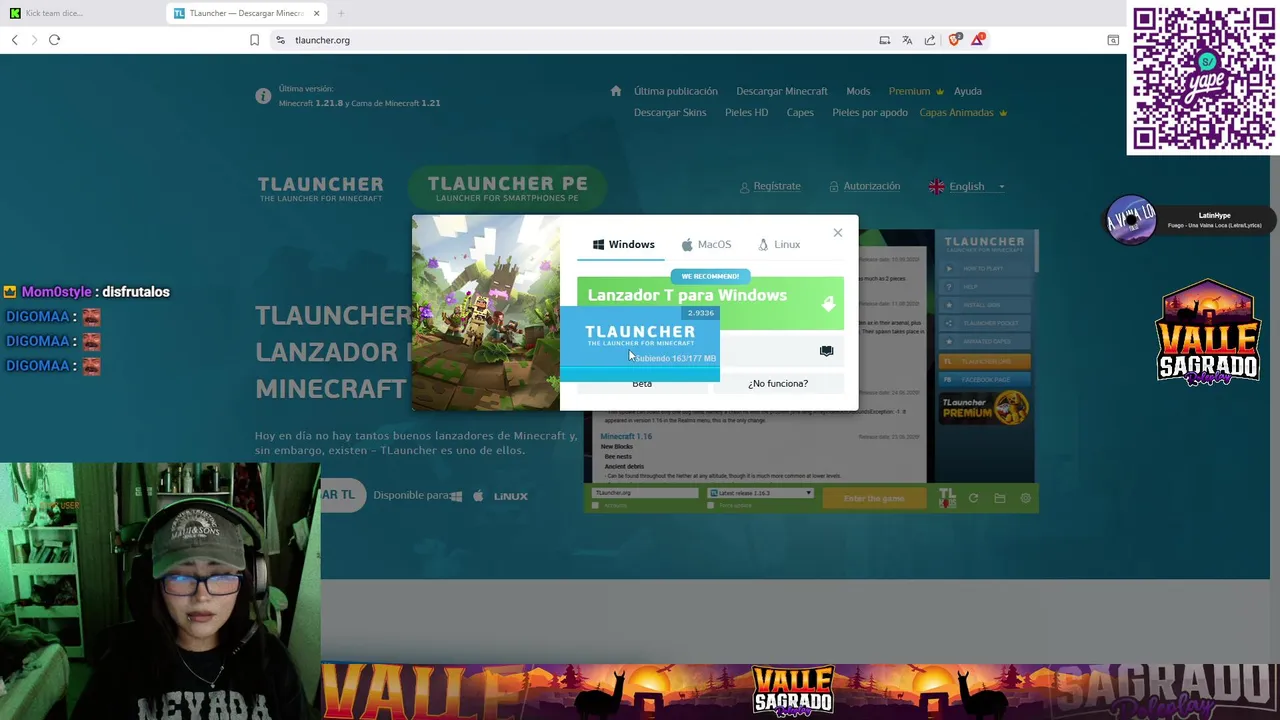Viewport: 1280px width, 720px height.
Task: Tick the Force update checkbox in the launcher preview
Action: (x=711, y=506)
